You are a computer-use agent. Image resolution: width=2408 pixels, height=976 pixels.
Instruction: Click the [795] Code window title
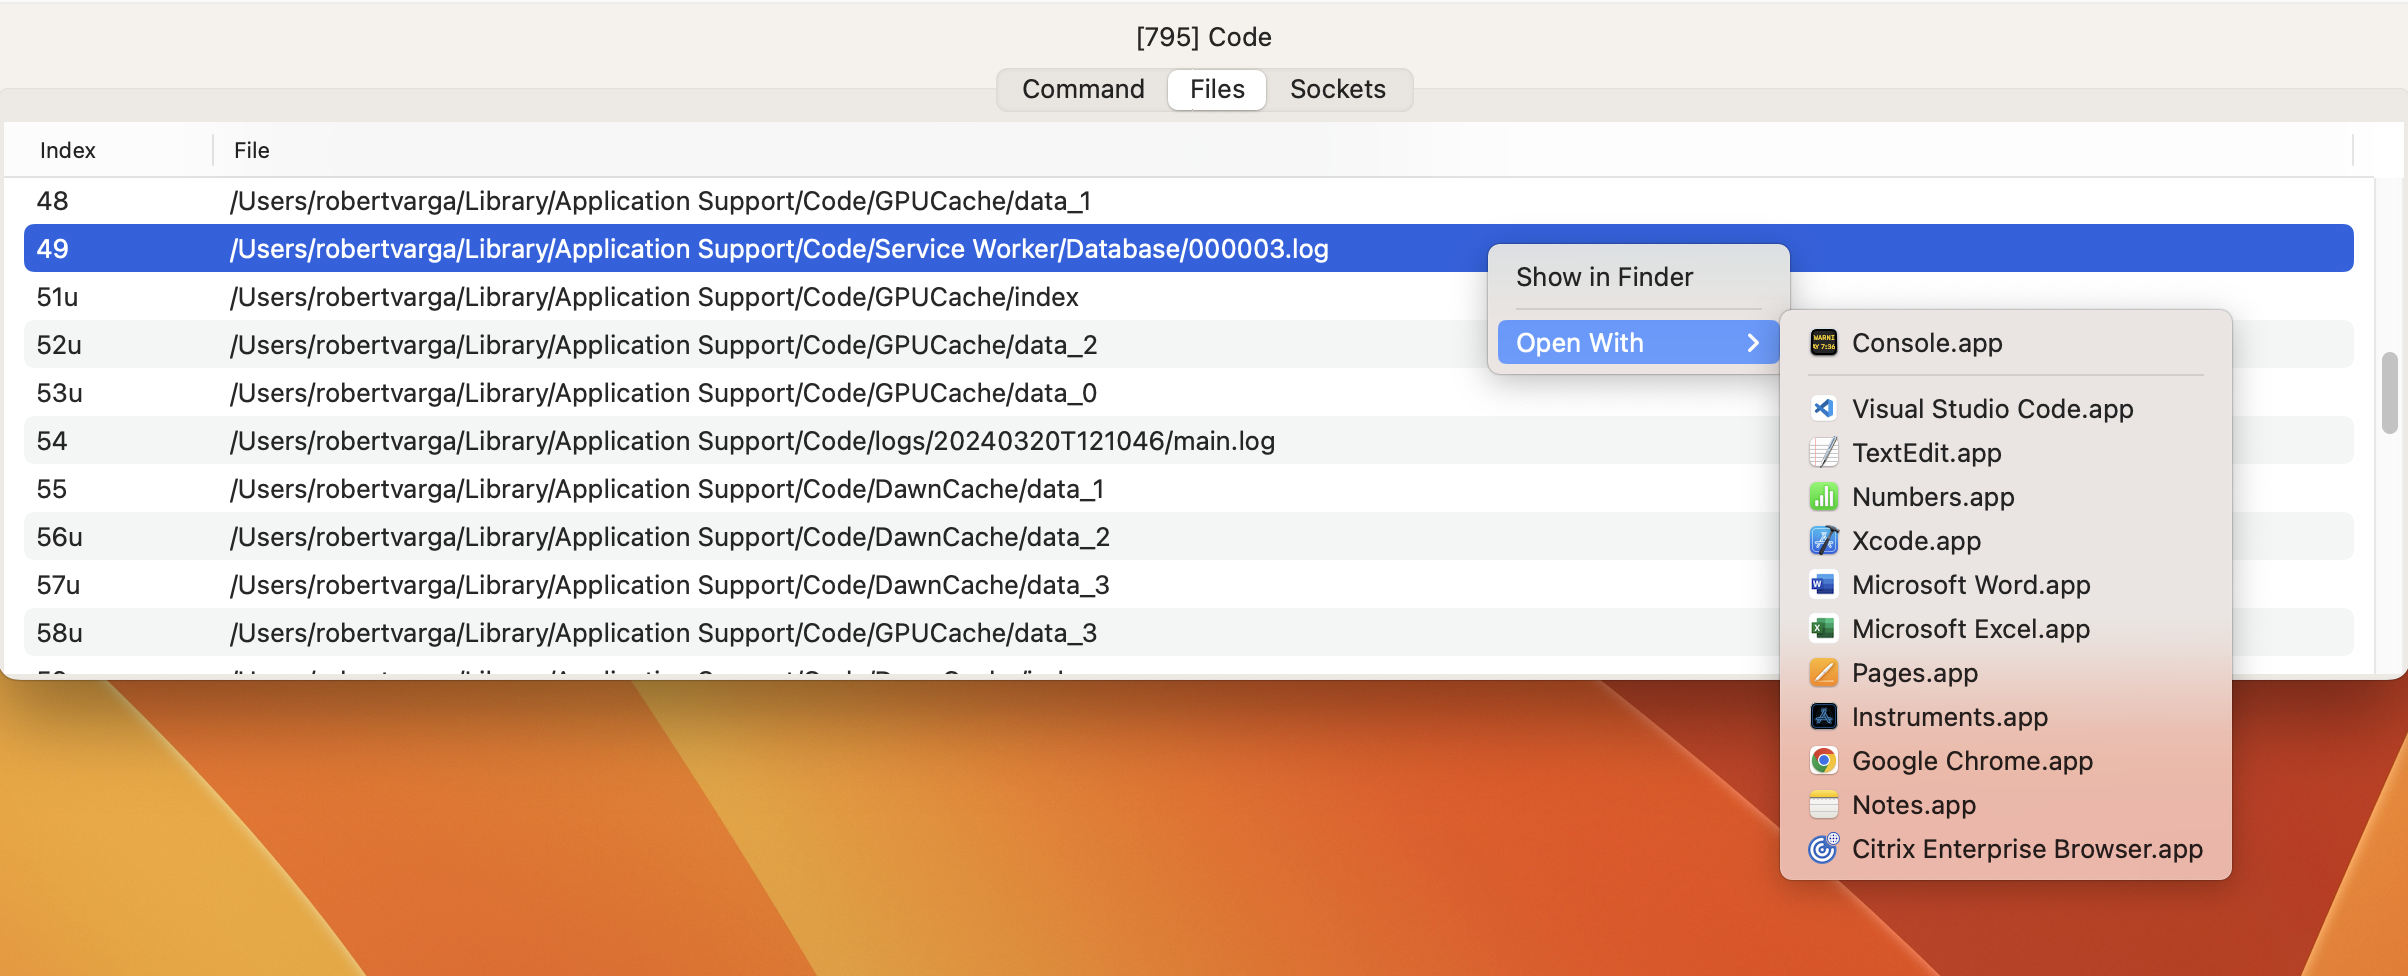point(1204,37)
